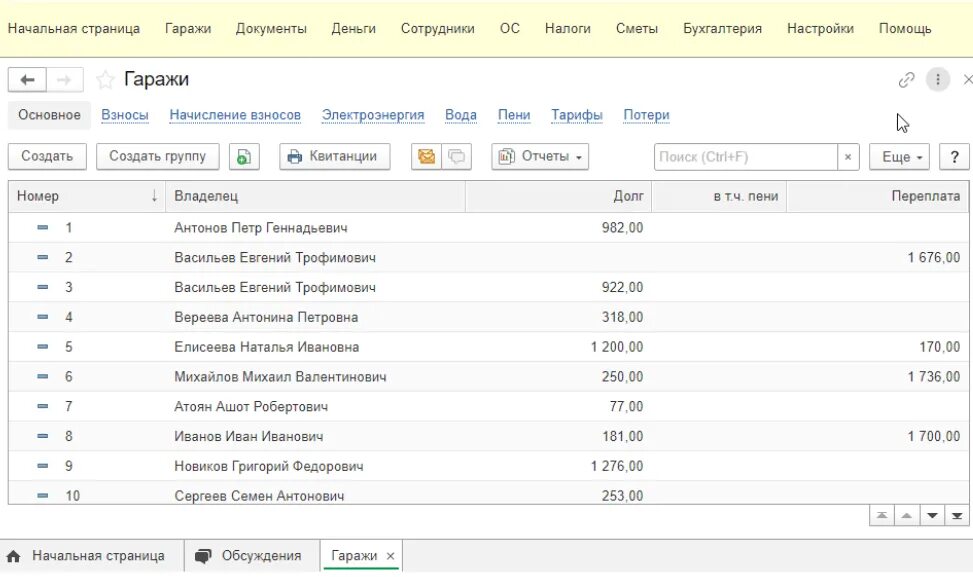Open the Настройки menu
973x577 pixels.
(820, 29)
